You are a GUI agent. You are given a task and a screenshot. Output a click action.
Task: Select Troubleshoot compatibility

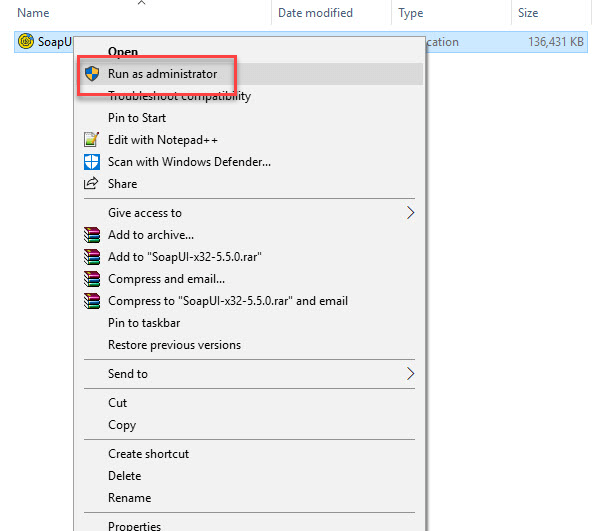coord(179,96)
